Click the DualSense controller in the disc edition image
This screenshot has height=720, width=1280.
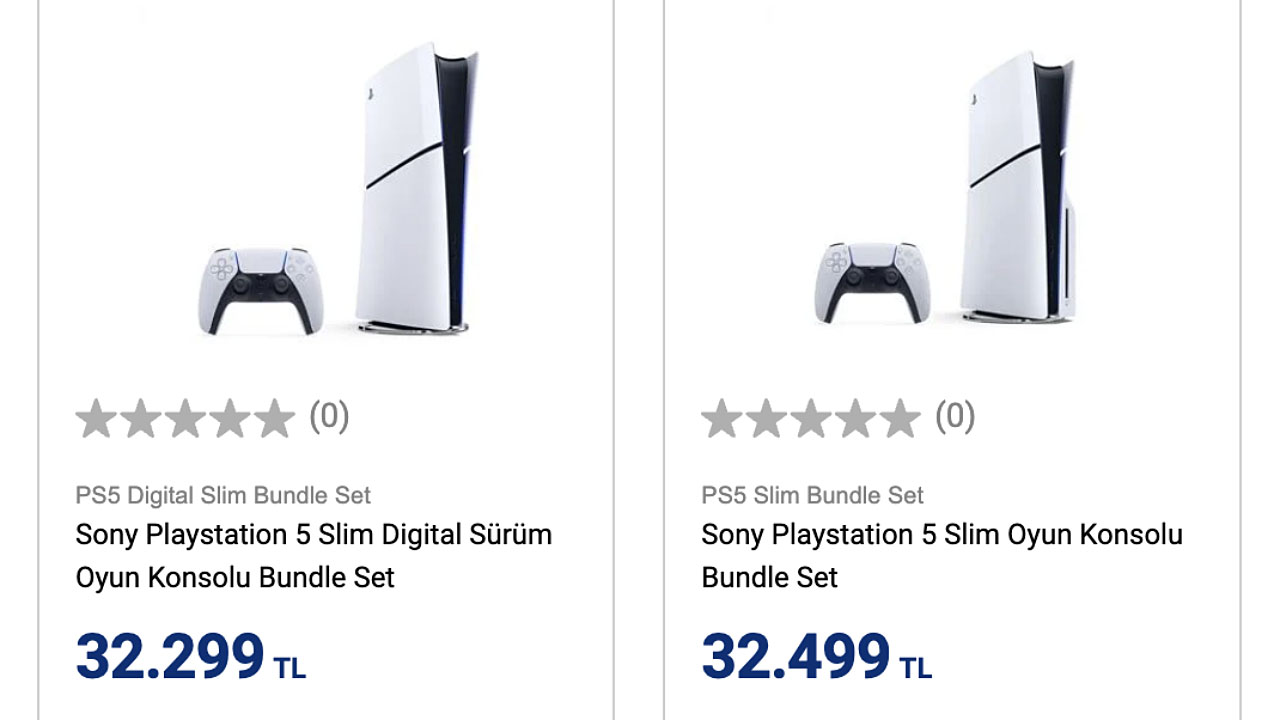point(872,283)
